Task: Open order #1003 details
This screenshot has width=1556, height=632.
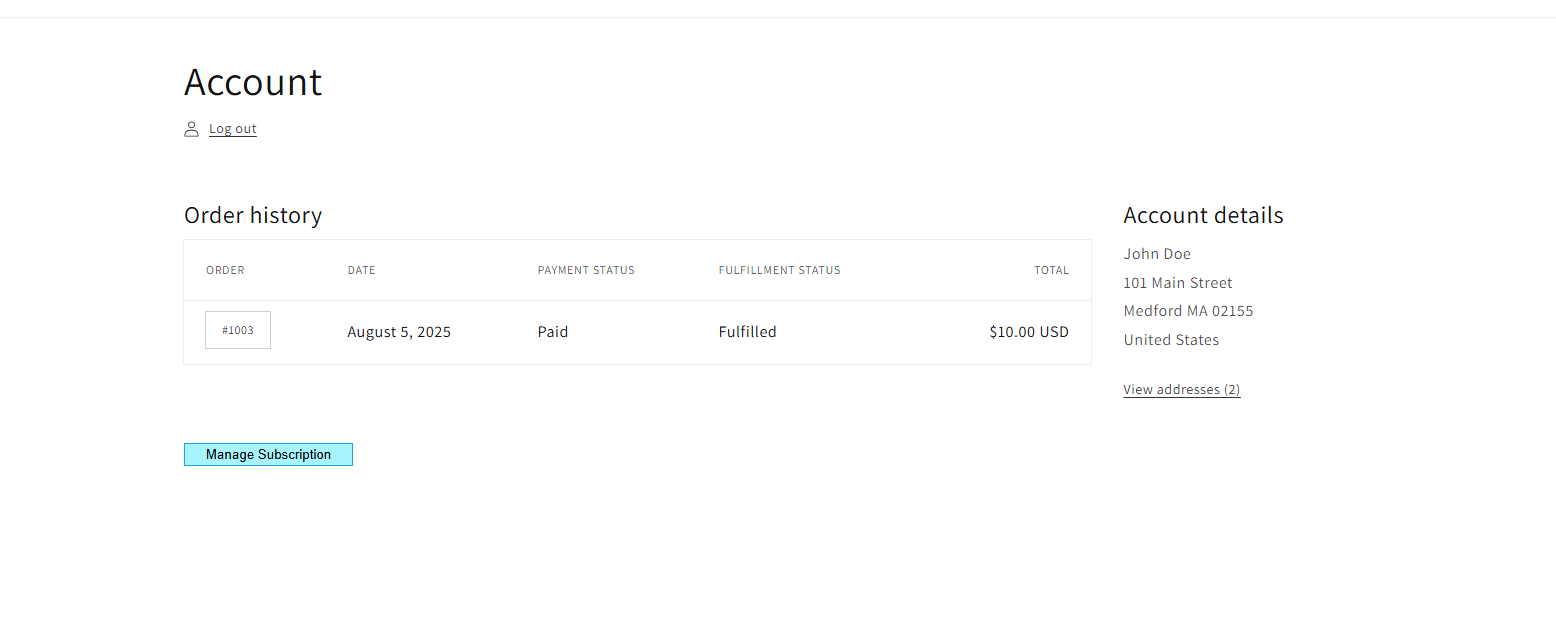Action: pyautogui.click(x=238, y=330)
